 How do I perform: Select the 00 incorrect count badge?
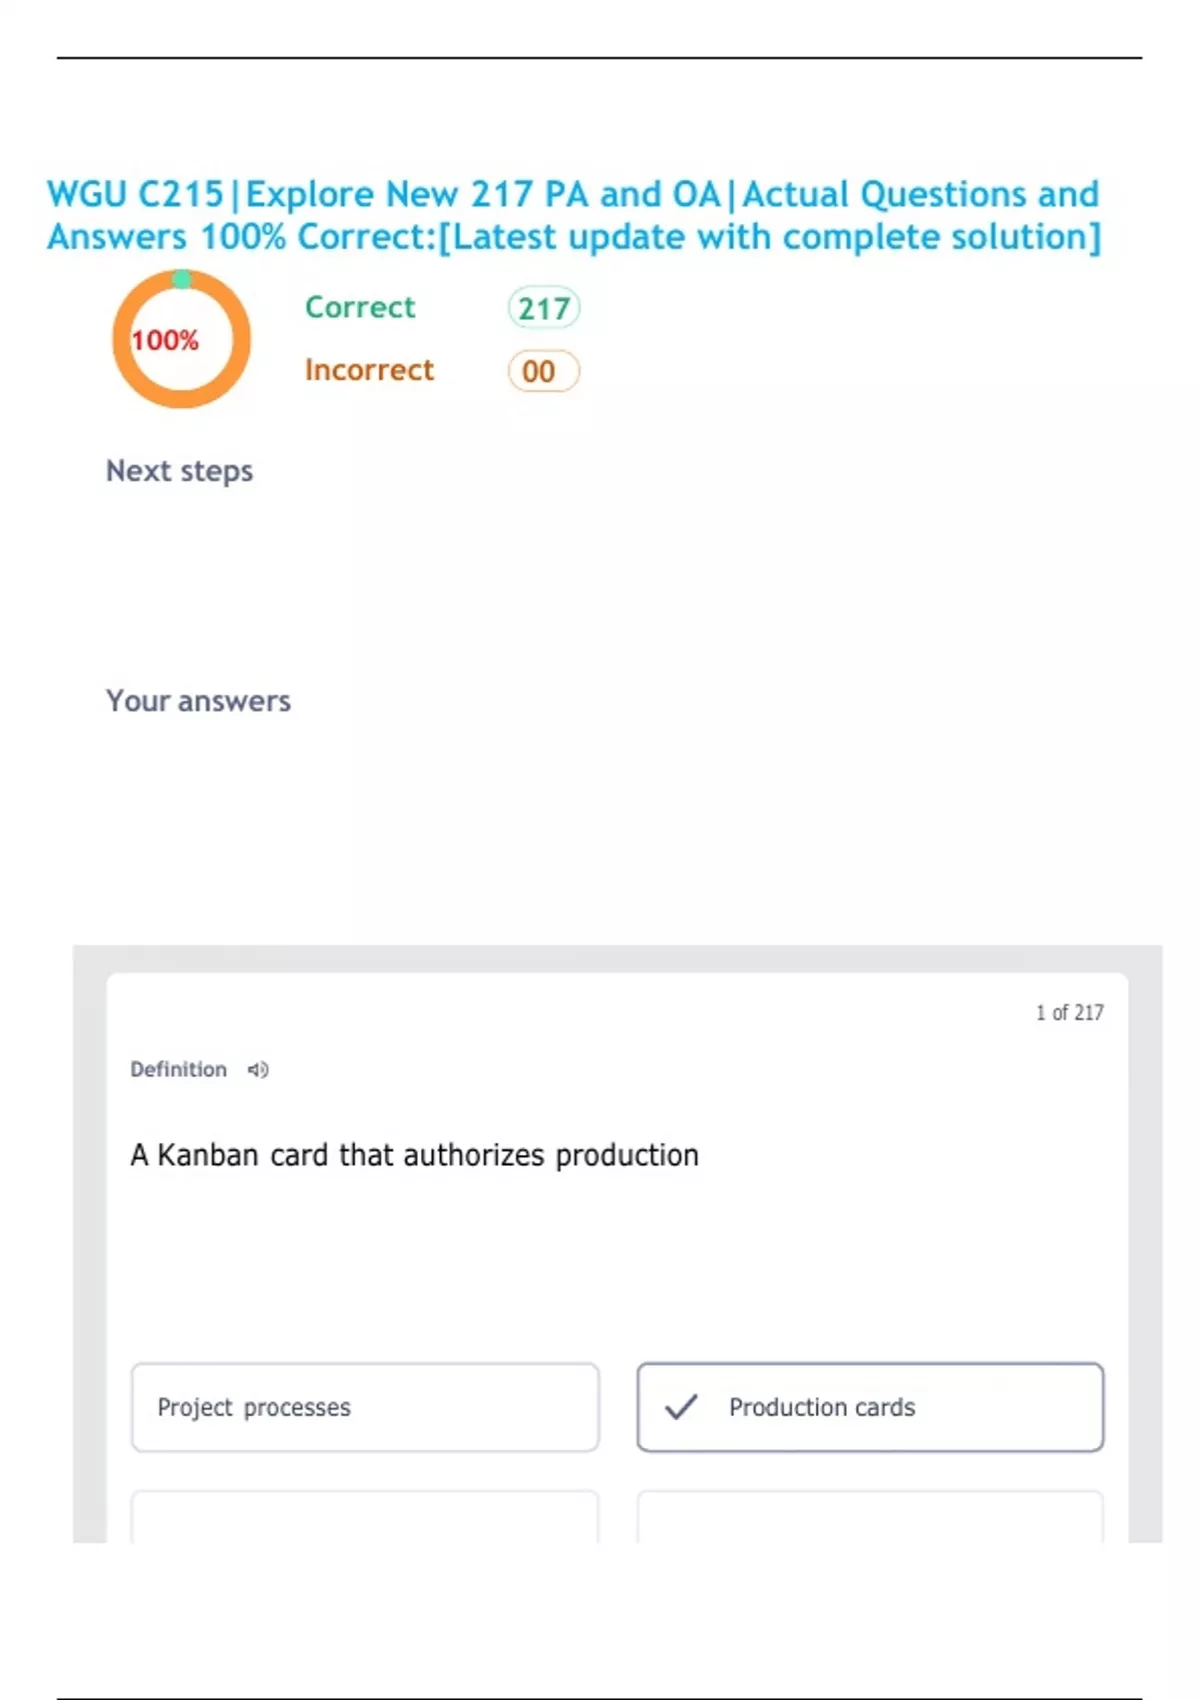tap(543, 371)
